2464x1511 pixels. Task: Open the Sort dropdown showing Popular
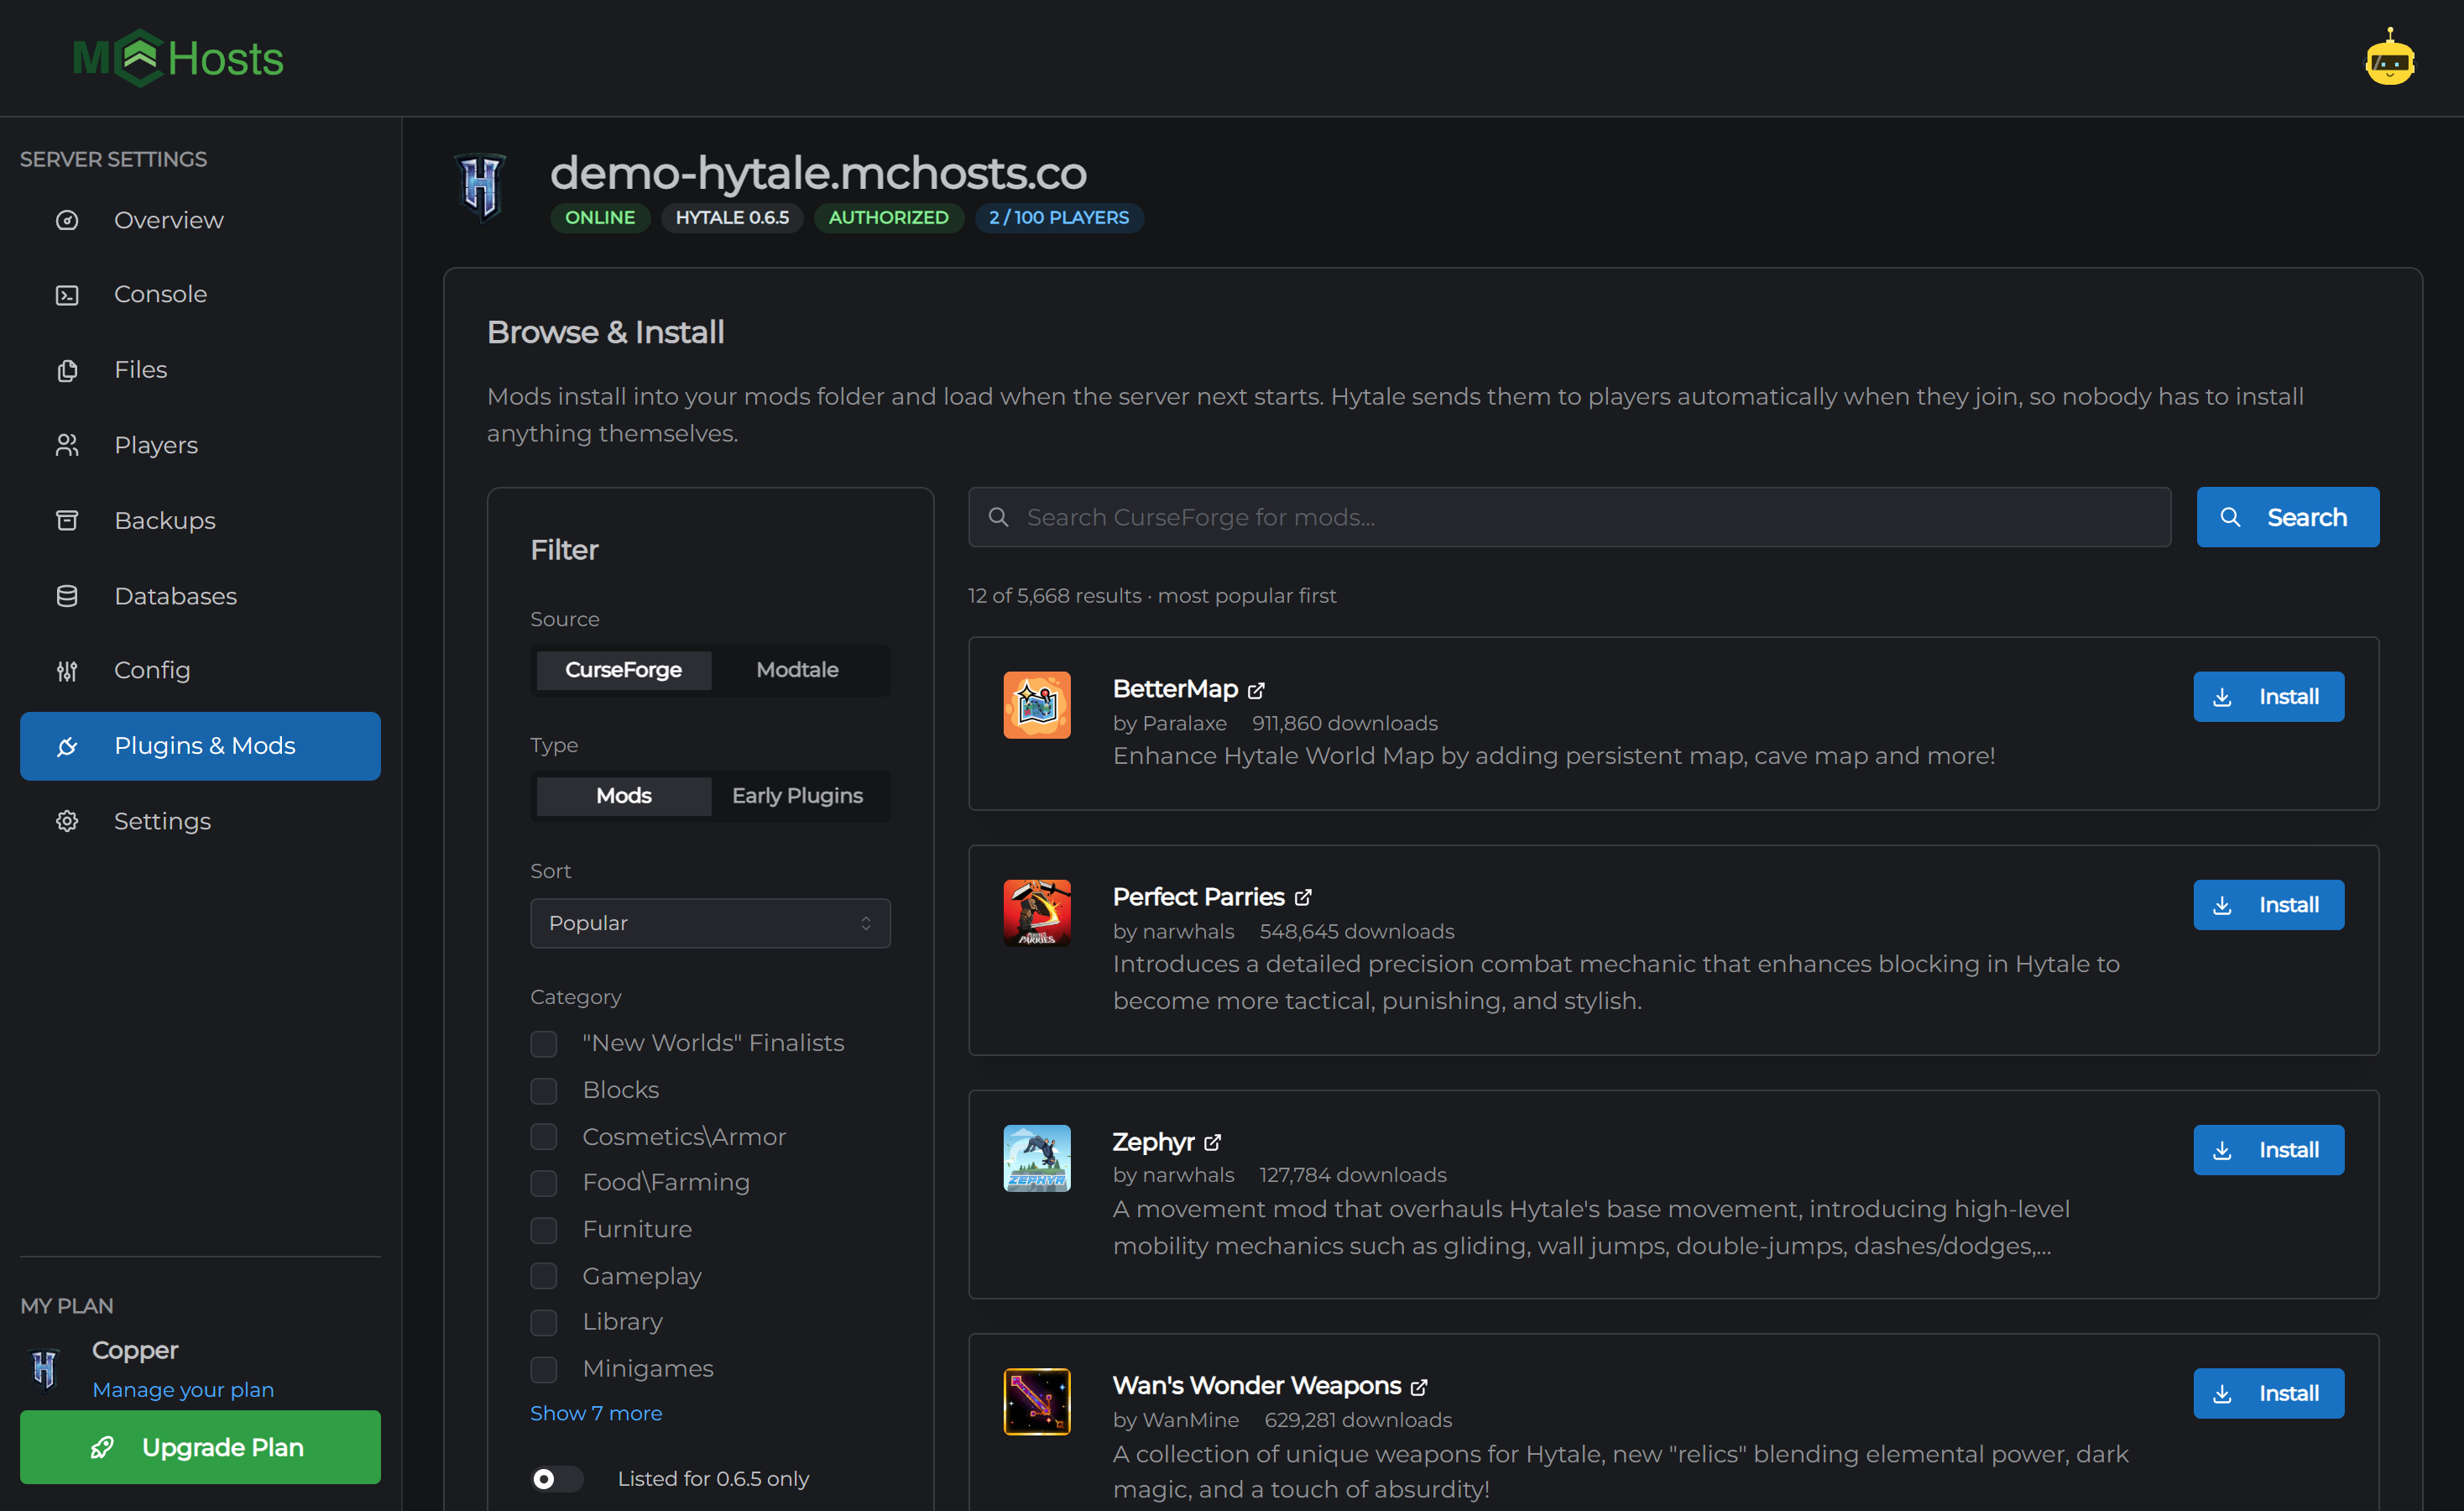coord(710,923)
